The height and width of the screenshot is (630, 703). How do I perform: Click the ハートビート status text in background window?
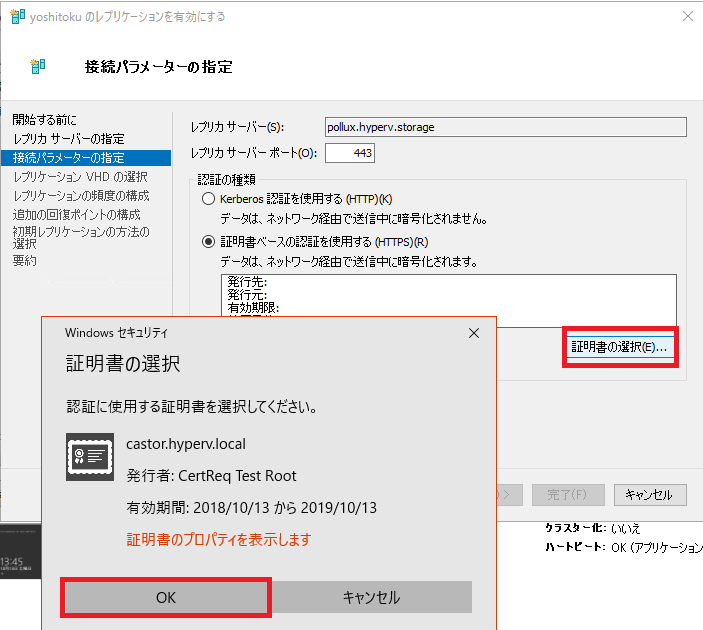point(624,547)
